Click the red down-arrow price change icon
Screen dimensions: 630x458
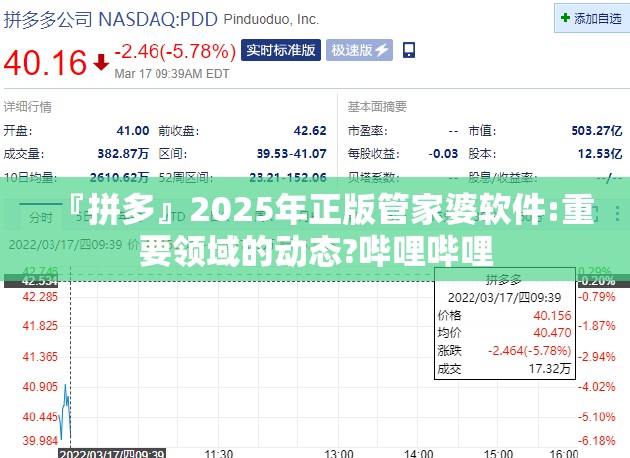[x=101, y=62]
